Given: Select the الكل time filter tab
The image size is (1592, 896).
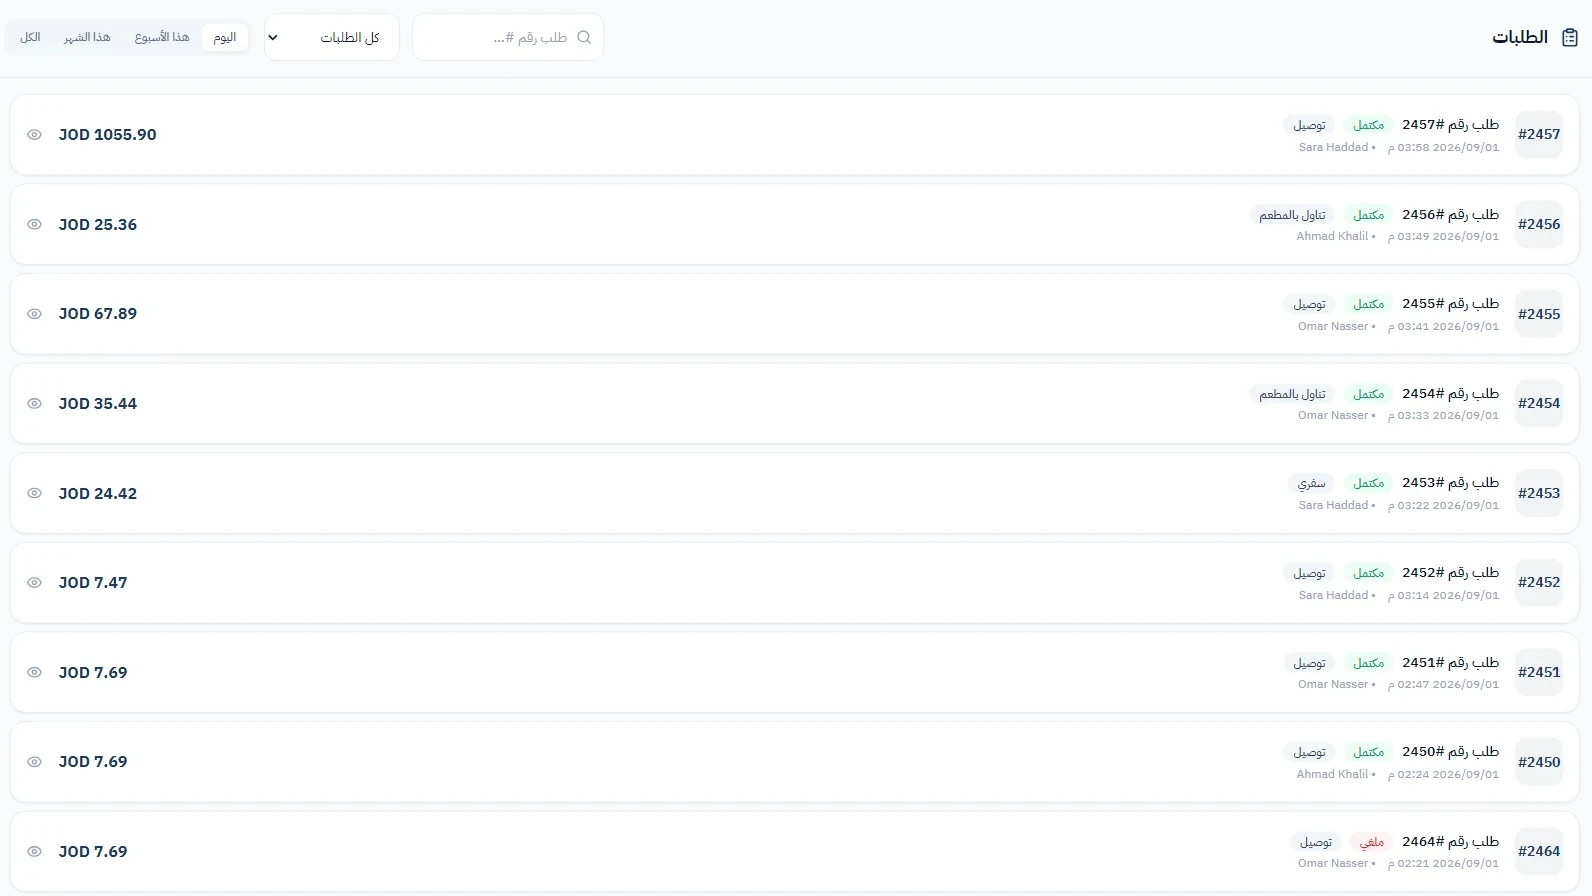Looking at the screenshot, I should click(30, 37).
